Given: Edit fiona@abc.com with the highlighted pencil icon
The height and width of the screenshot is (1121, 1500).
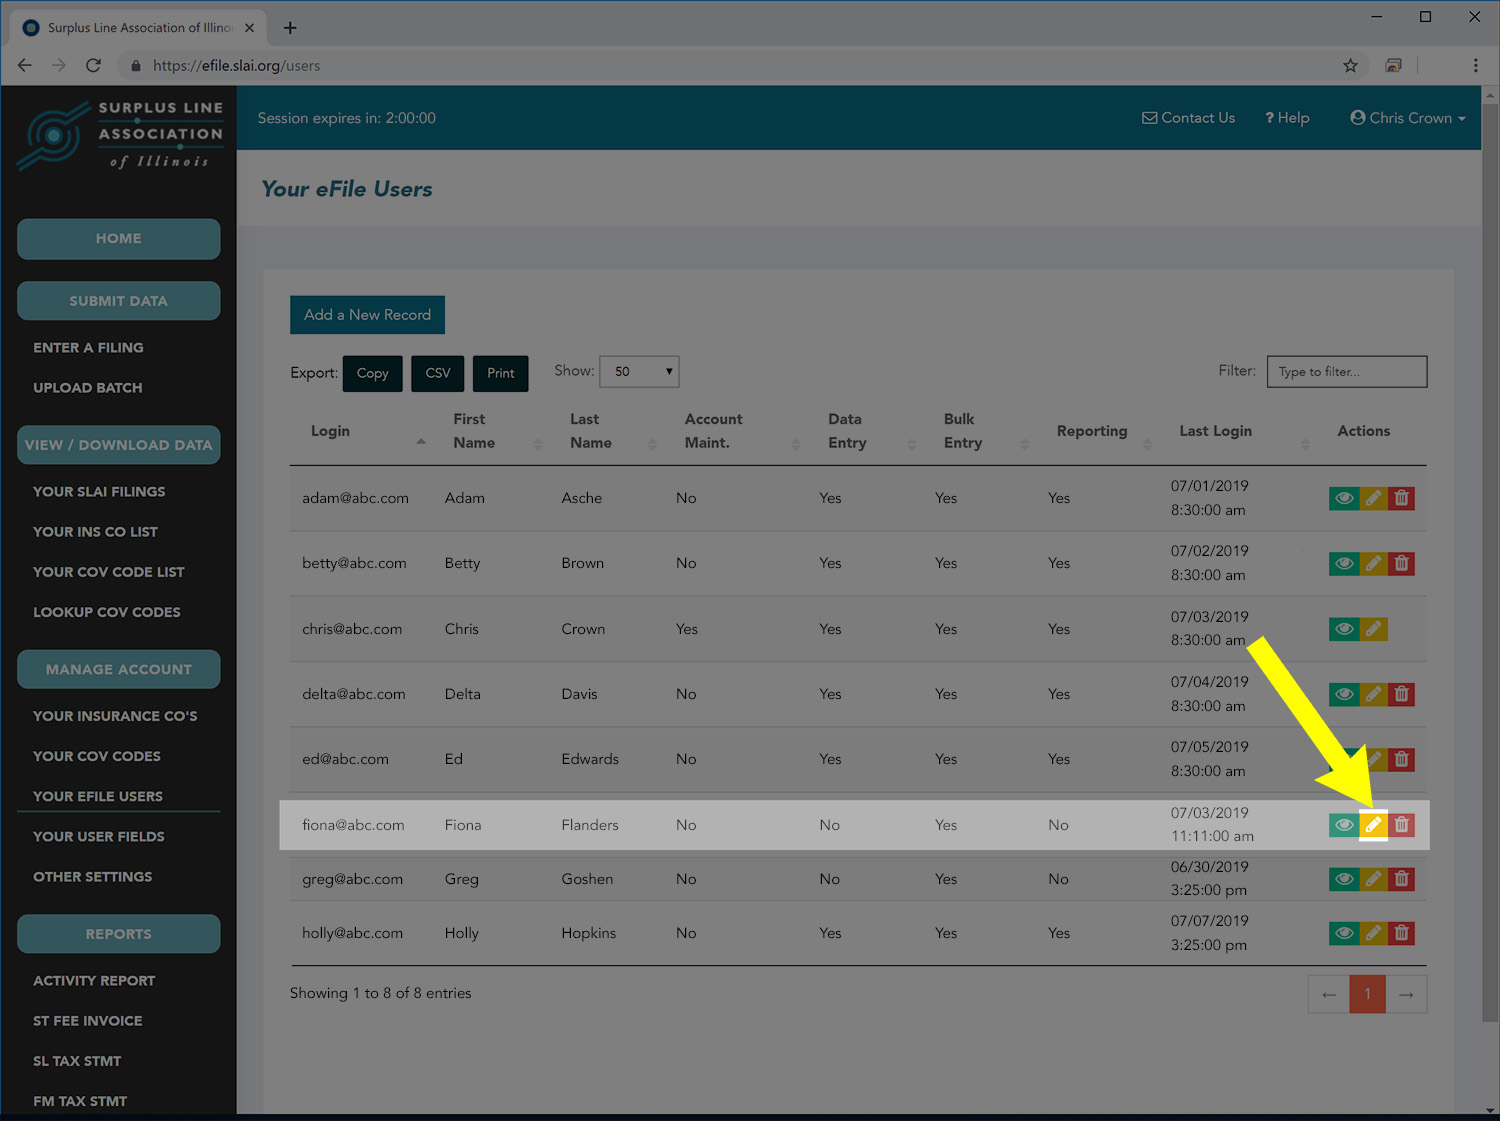Looking at the screenshot, I should [1373, 825].
